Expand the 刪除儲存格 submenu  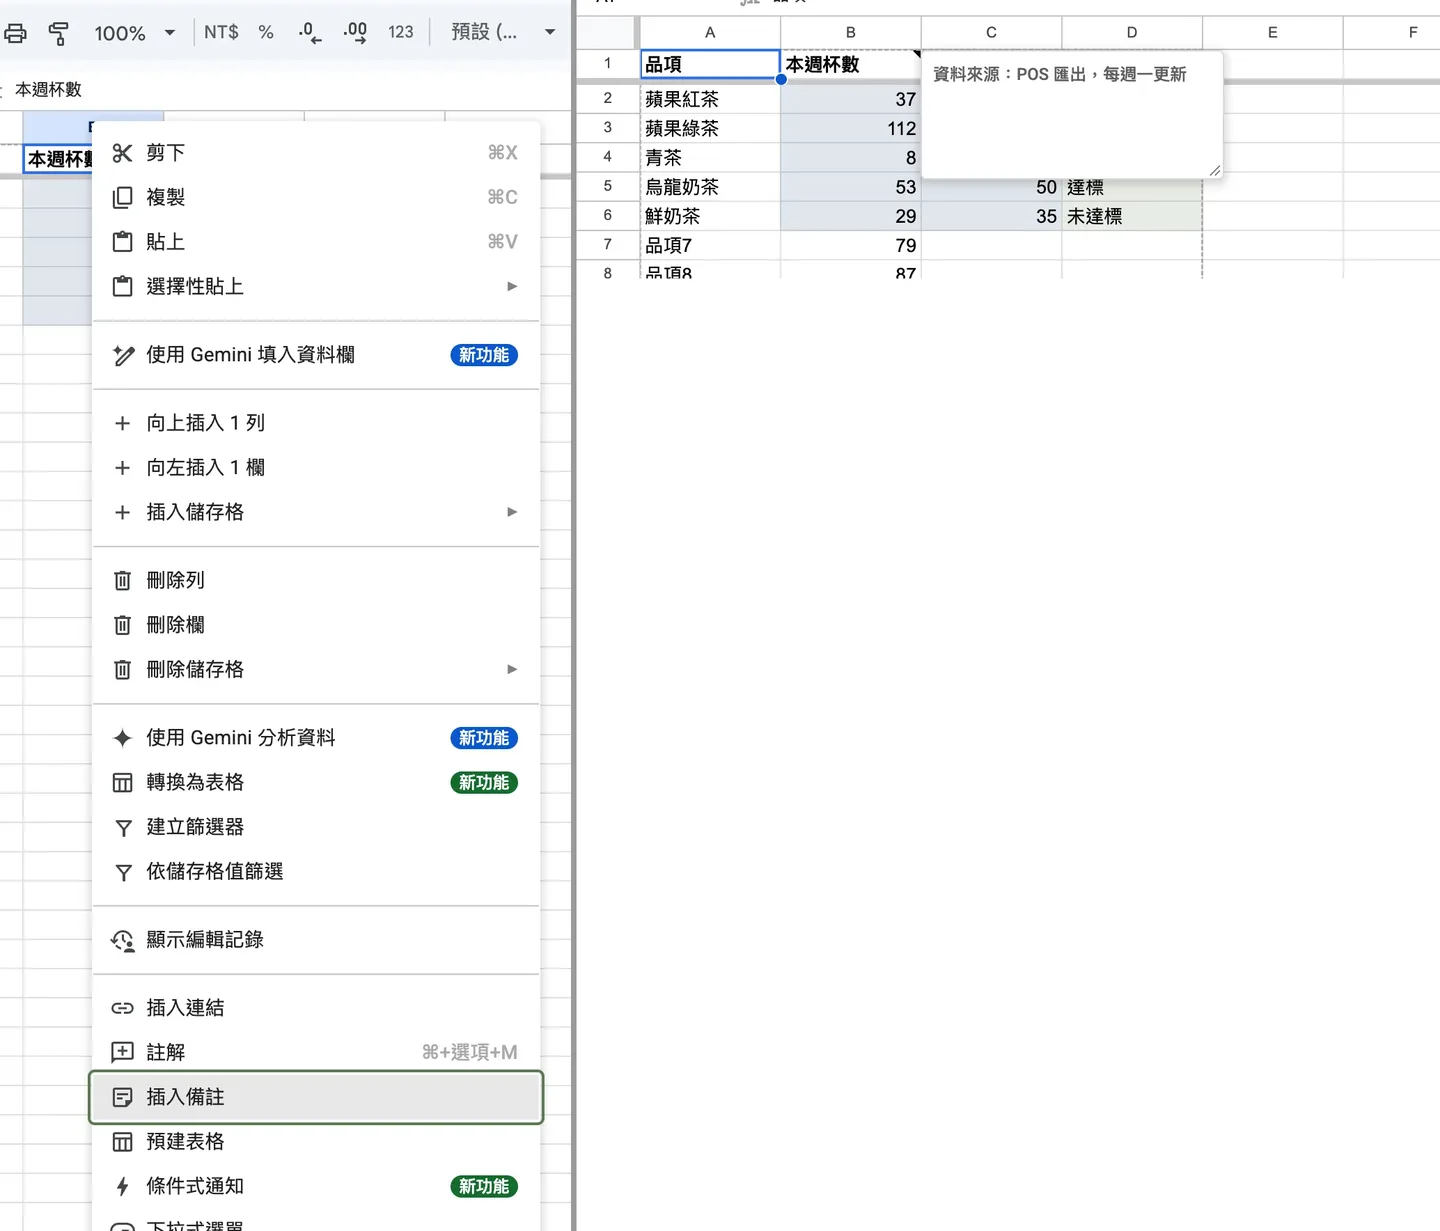point(316,669)
